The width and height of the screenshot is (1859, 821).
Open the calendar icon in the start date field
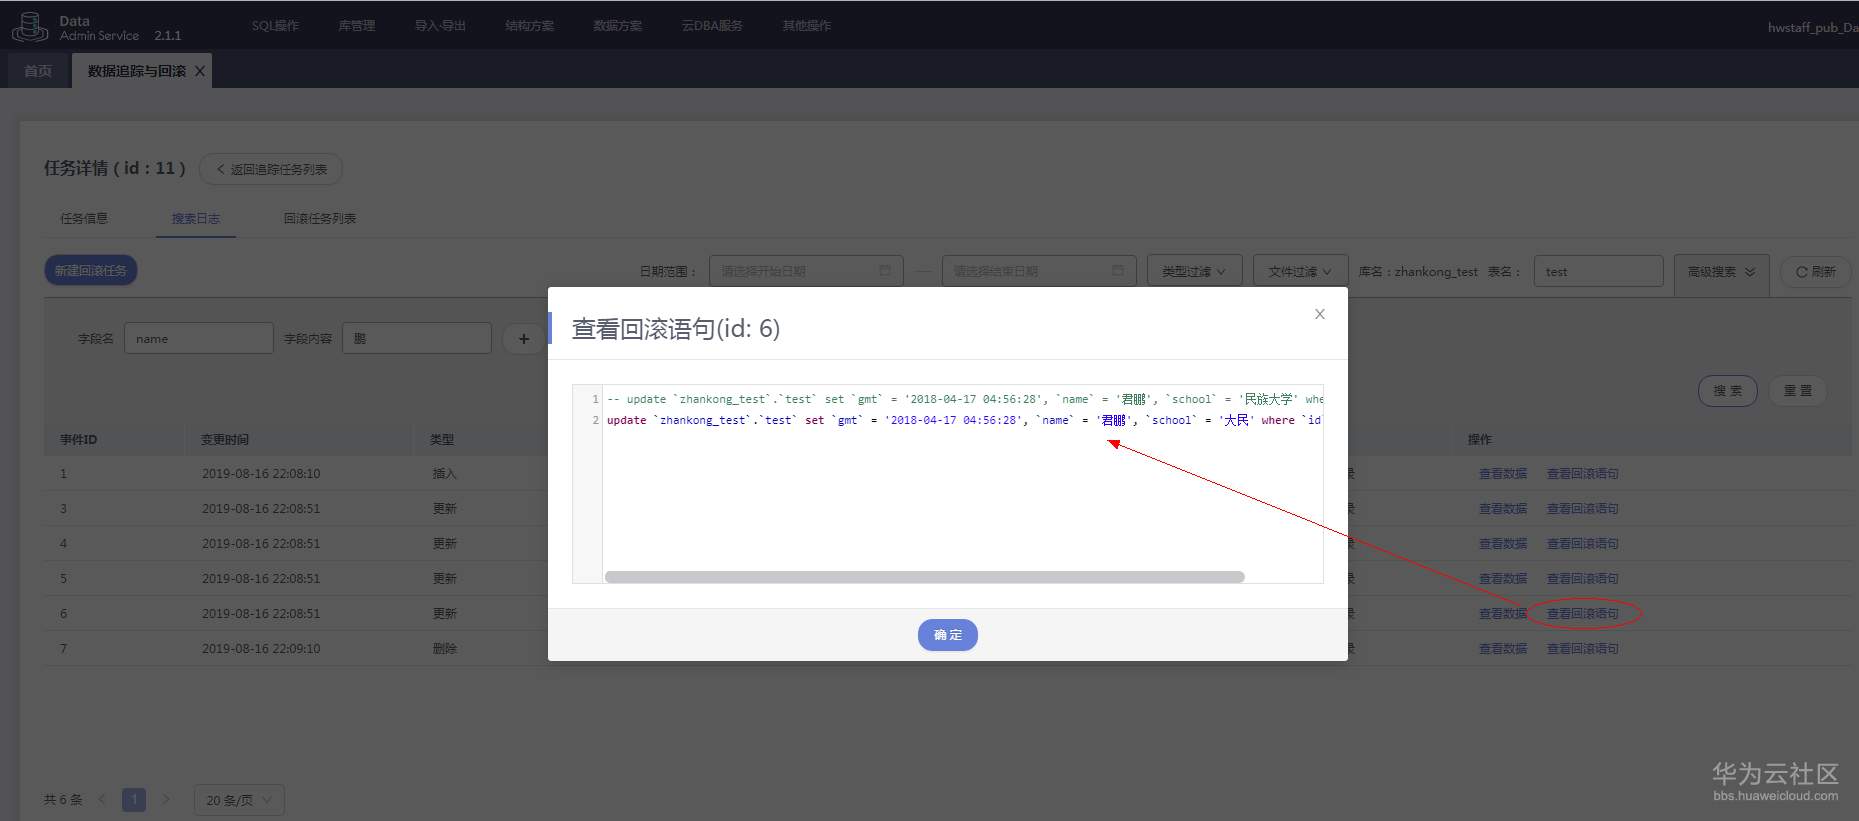tap(885, 271)
